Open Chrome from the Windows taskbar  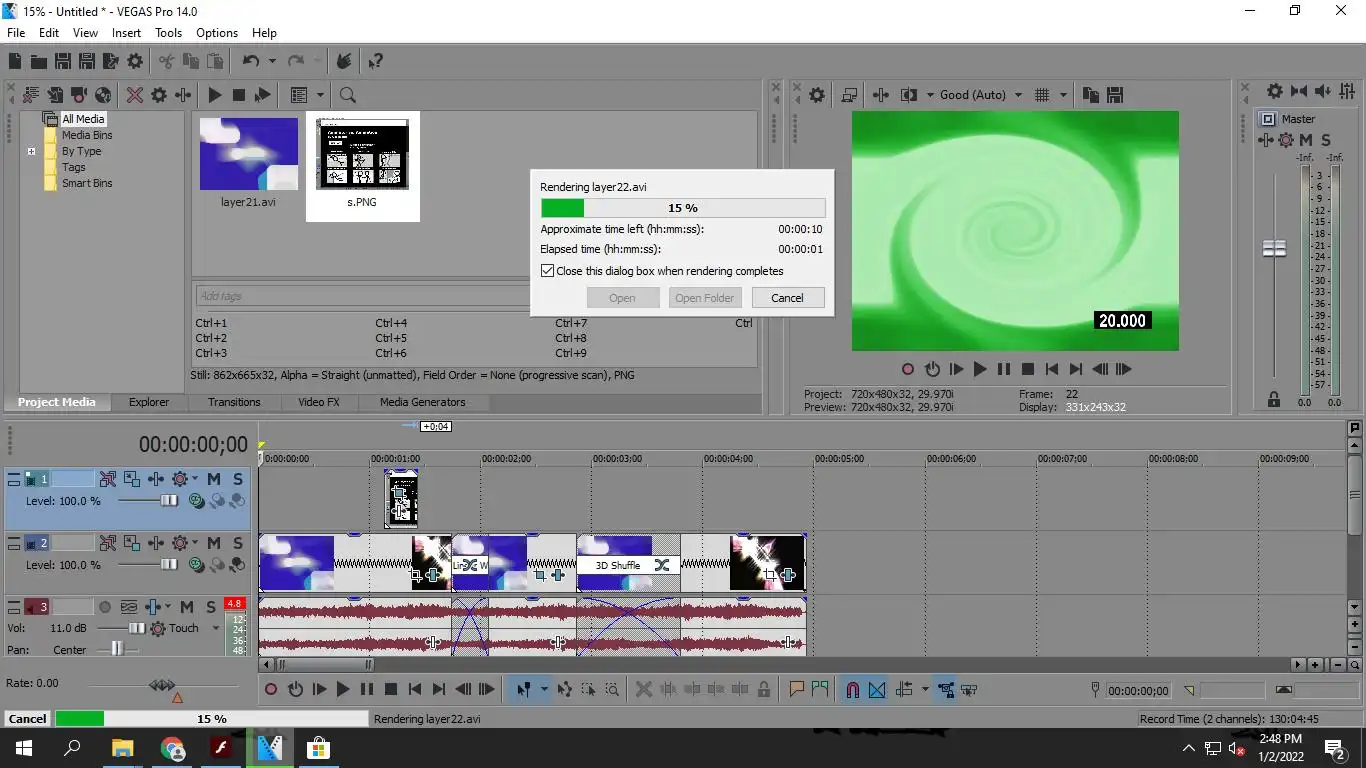[172, 748]
